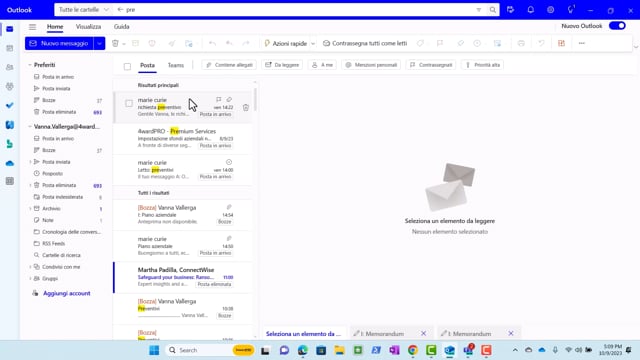This screenshot has height=360, width=640.
Task: Expand the Gruppi folder
Action: click(x=30, y=278)
